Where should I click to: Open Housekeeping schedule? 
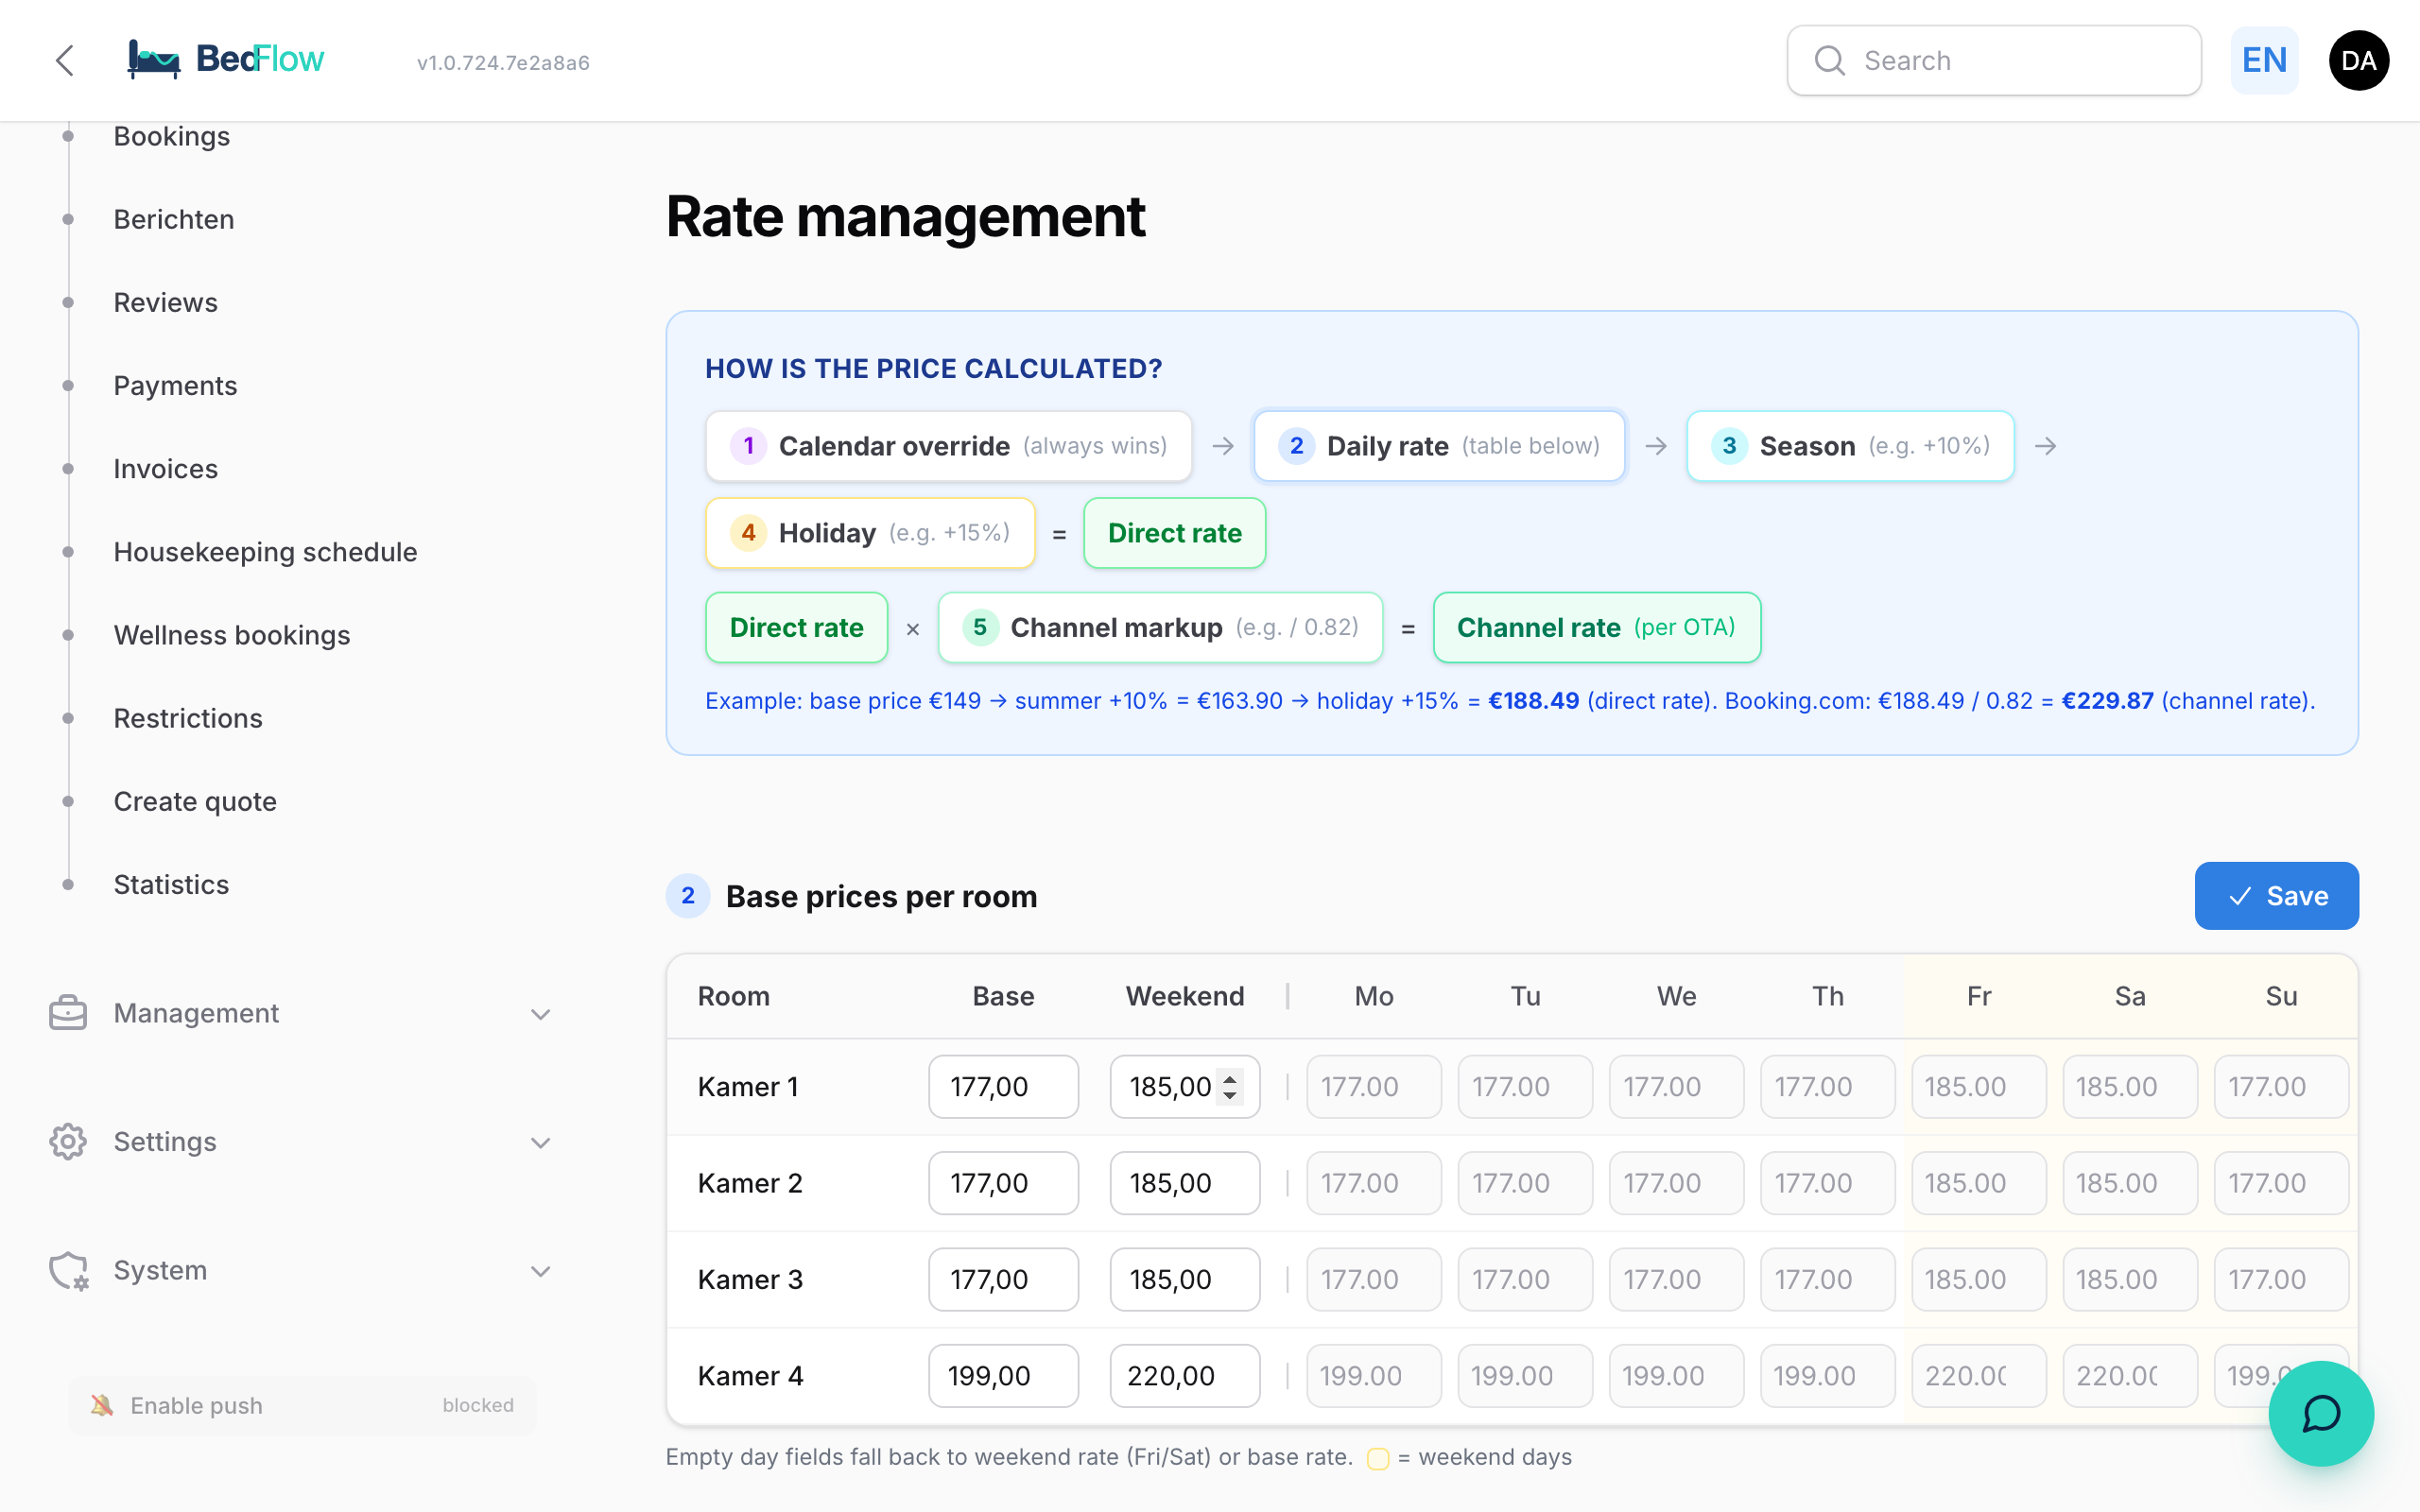[265, 551]
